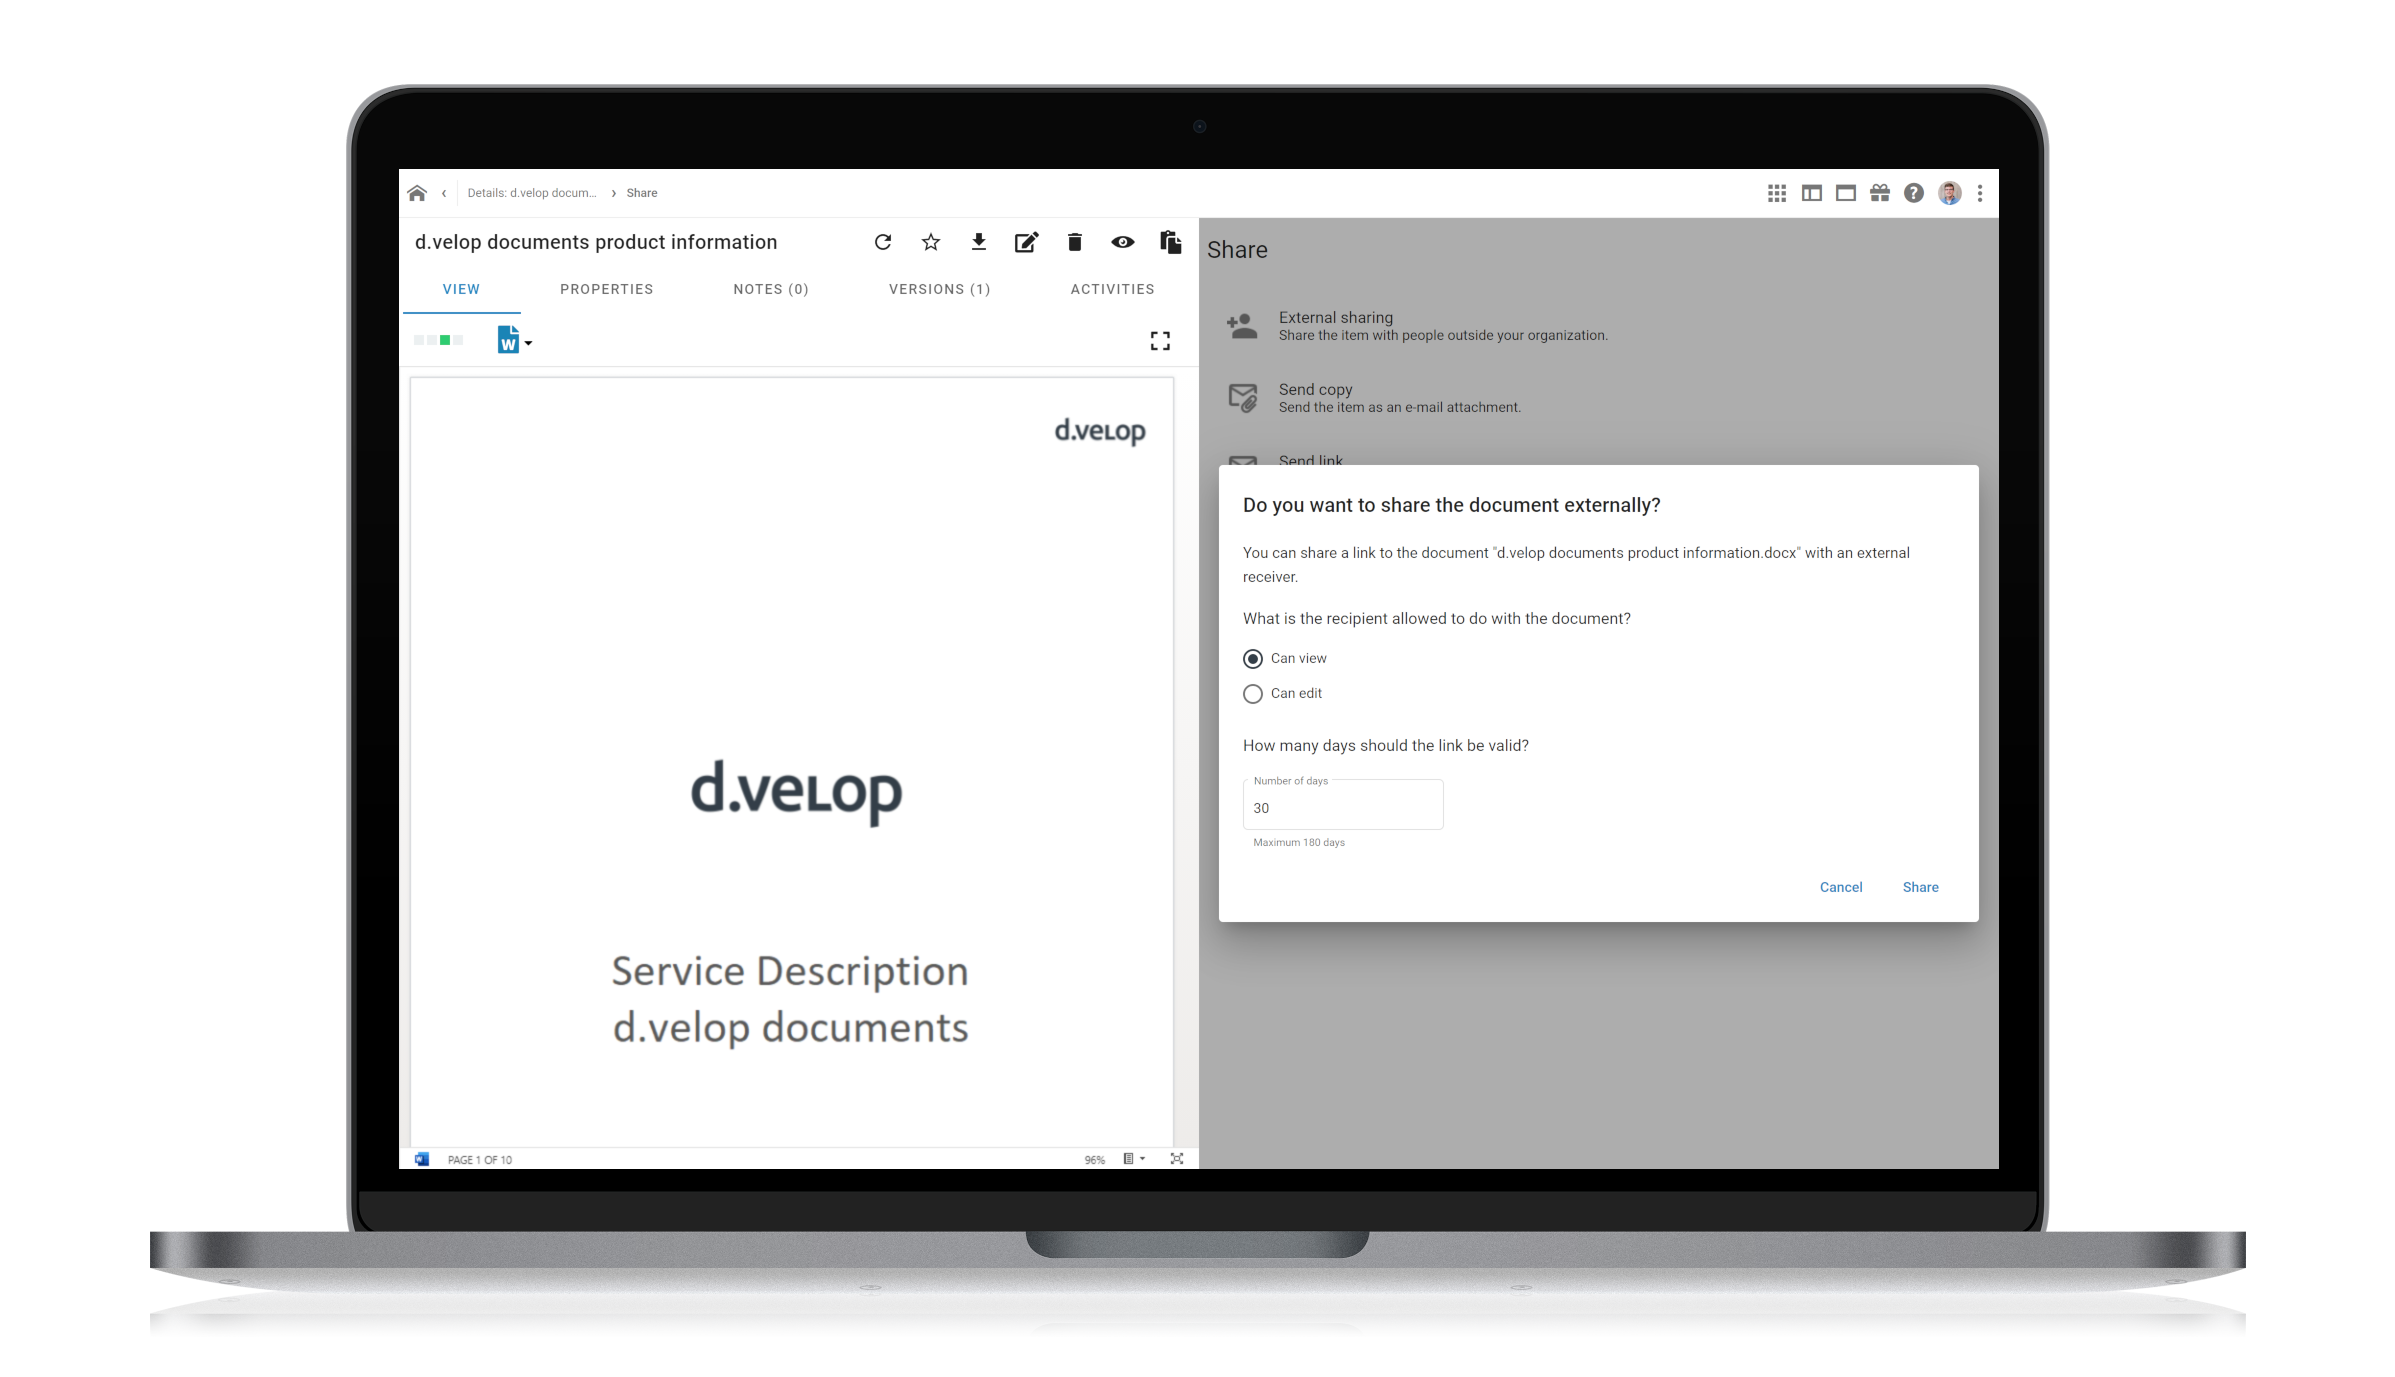The height and width of the screenshot is (1377, 2395).
Task: Toggle the eye visibility icon in toolbar
Action: click(x=1122, y=242)
